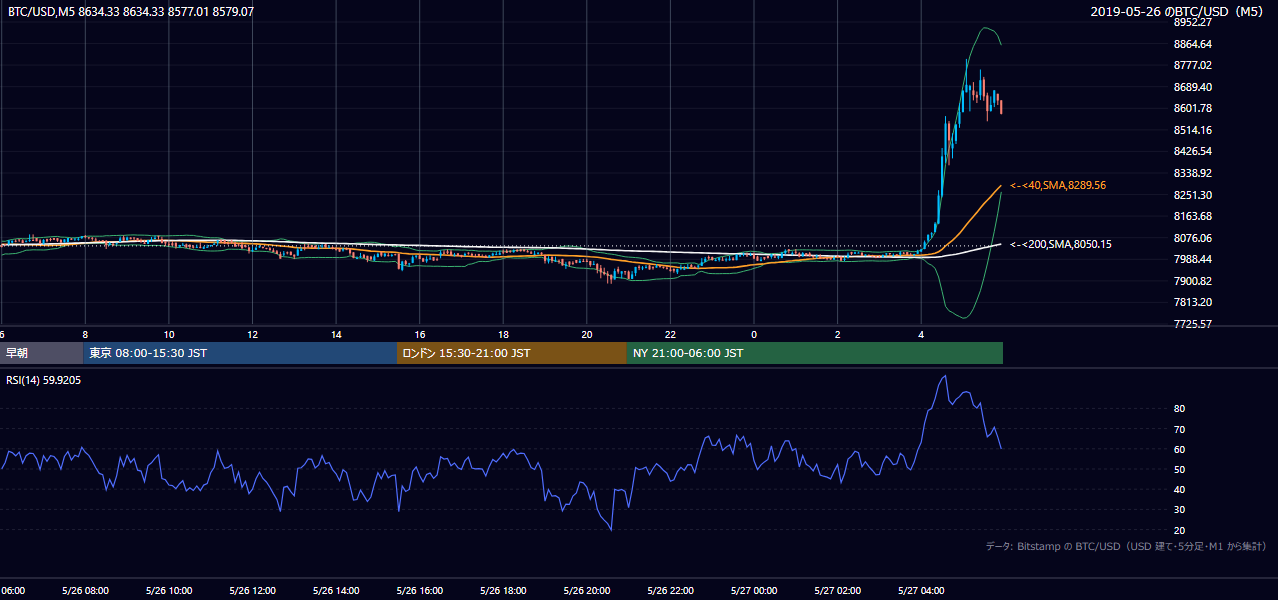Screen dimensions: 1278x600
Task: Click RSI axis level 40
Action: [1180, 489]
